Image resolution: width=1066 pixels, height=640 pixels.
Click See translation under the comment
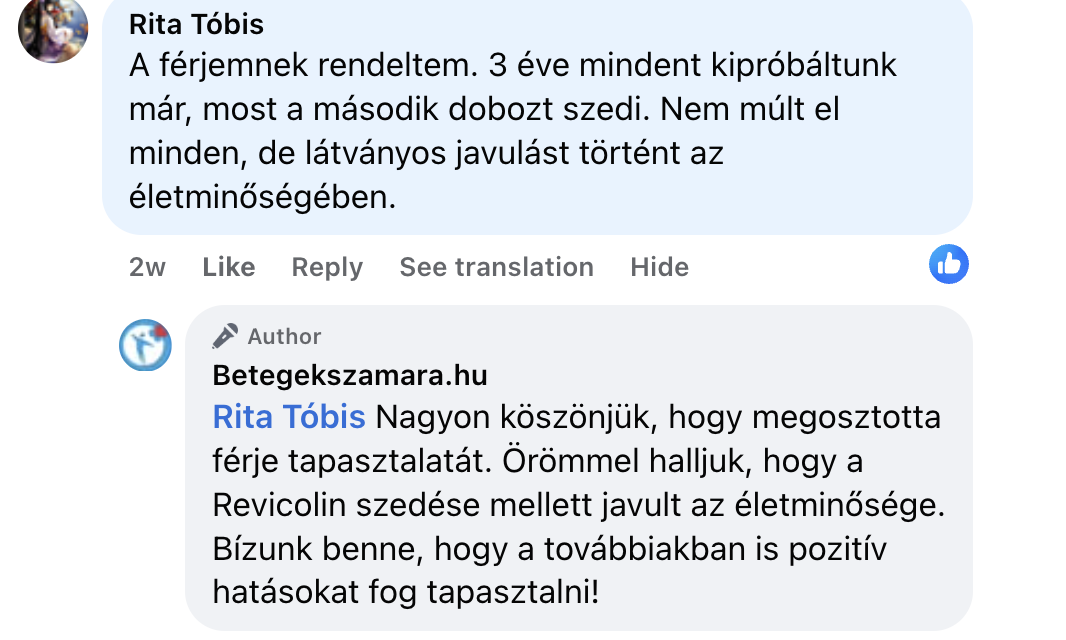(496, 267)
